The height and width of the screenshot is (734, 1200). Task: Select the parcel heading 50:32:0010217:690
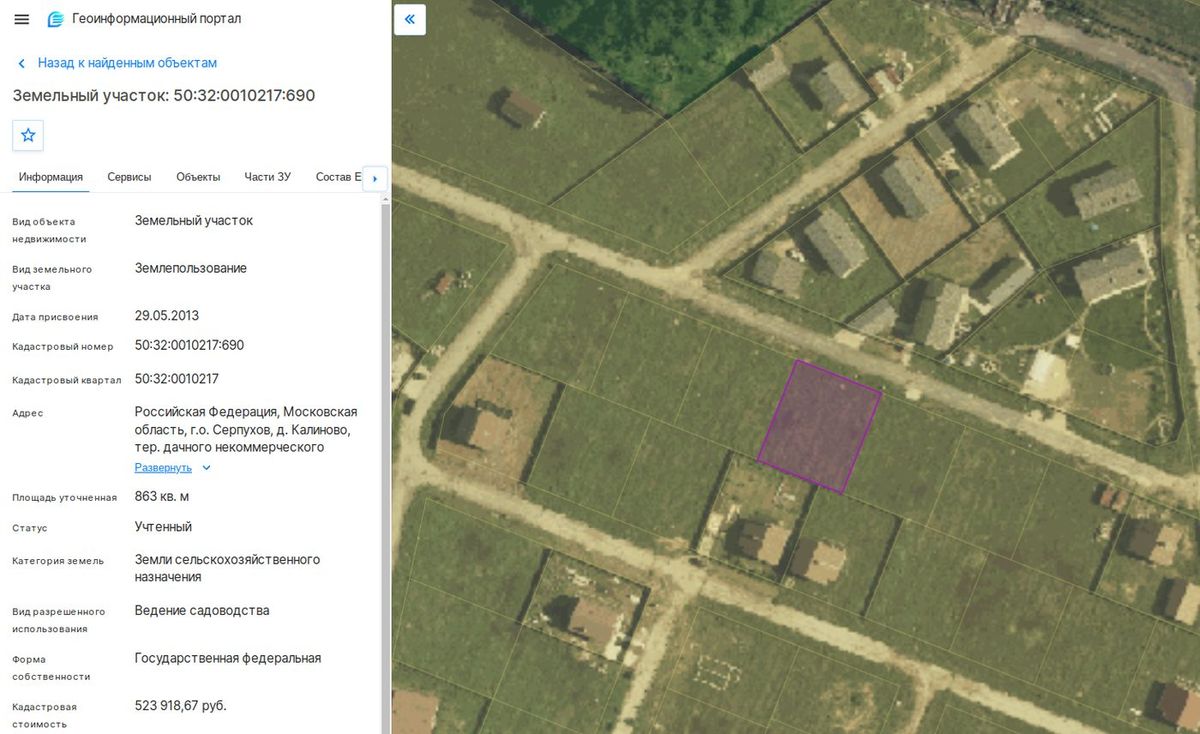pos(164,96)
